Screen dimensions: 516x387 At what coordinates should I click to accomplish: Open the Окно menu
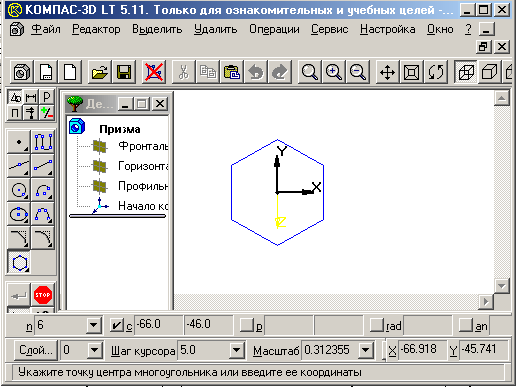click(x=440, y=29)
